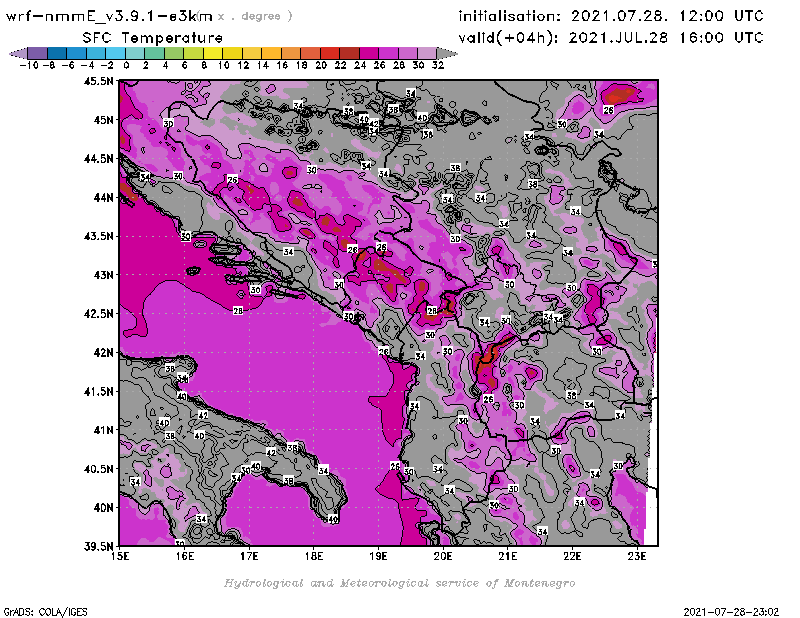Click the 'SFC Temperature' legend title
The height and width of the screenshot is (618, 800).
[x=153, y=38]
